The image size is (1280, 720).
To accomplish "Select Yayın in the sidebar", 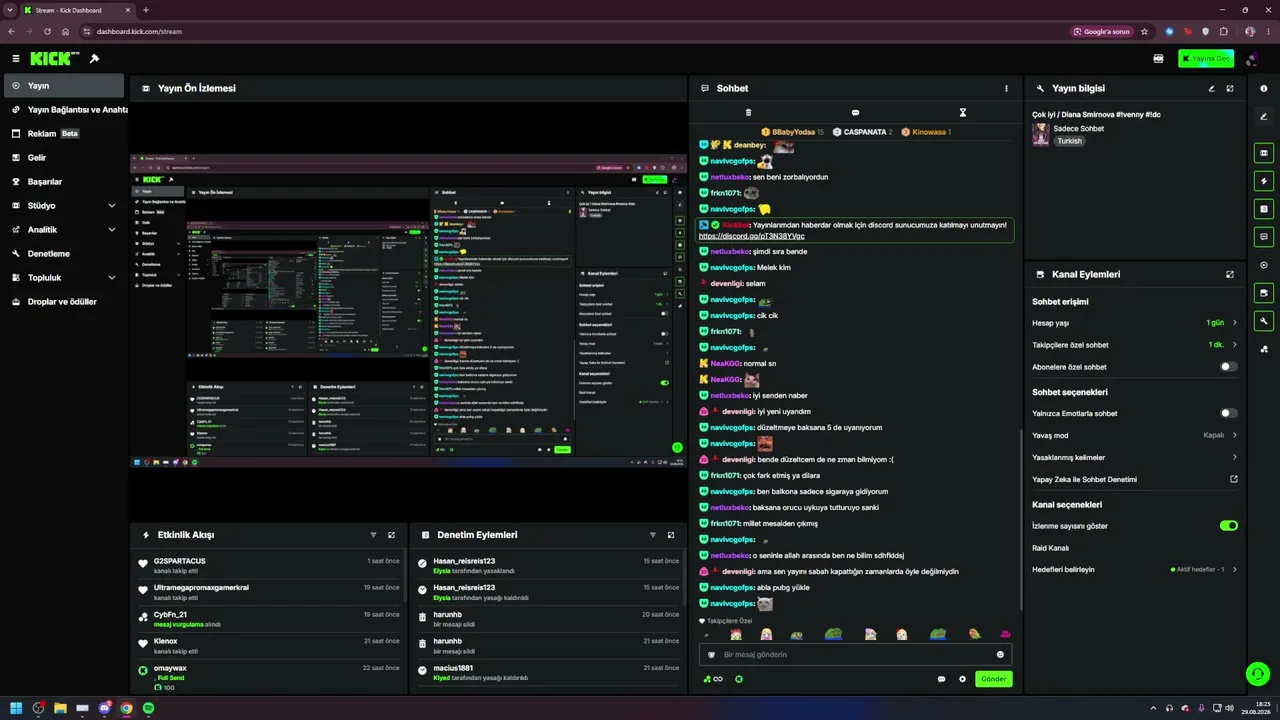I will 65,86.
